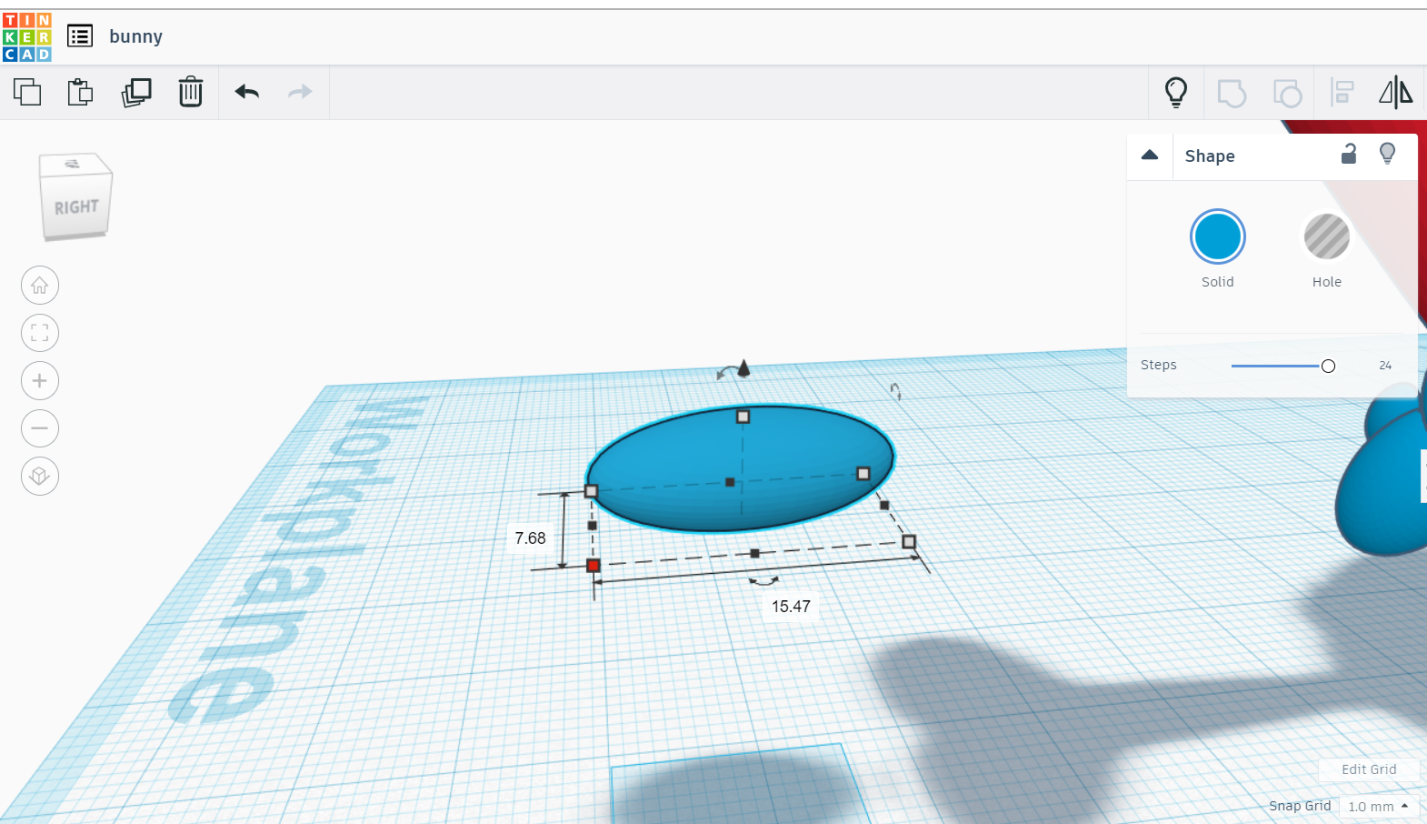Click the Paste icon in toolbar
Image resolution: width=1427 pixels, height=824 pixels.
(80, 92)
